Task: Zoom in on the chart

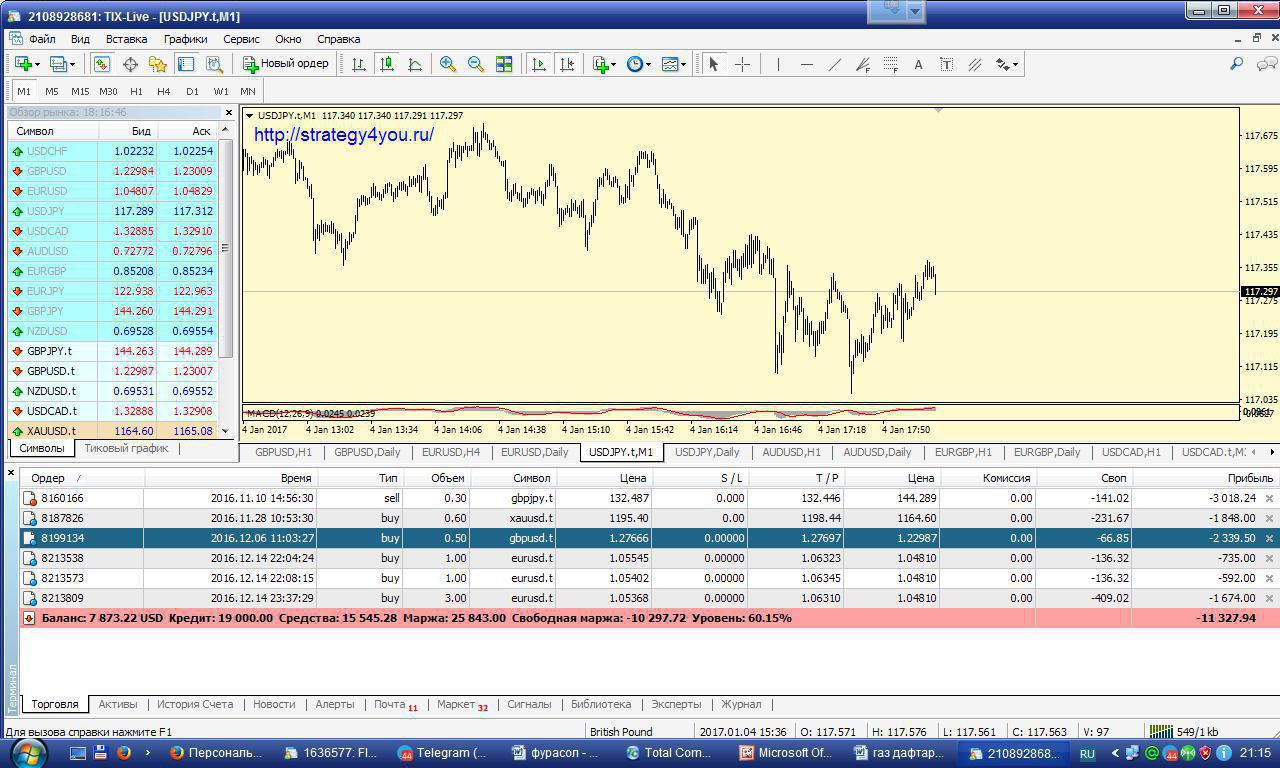Action: pyautogui.click(x=448, y=64)
